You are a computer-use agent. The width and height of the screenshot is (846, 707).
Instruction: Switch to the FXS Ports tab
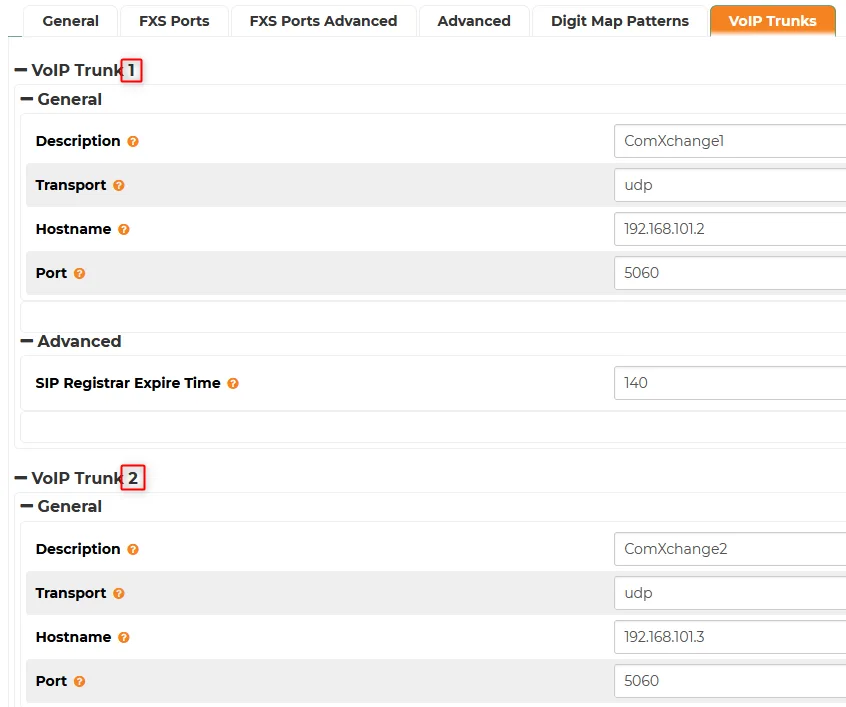[174, 21]
